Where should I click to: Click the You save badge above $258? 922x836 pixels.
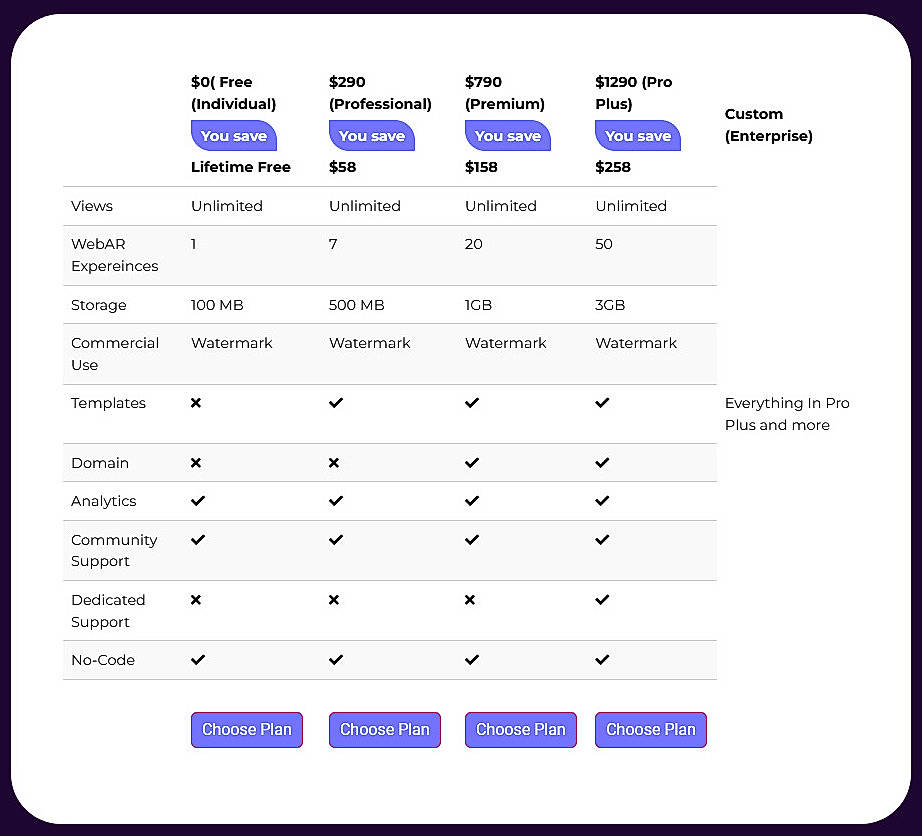[x=637, y=135]
